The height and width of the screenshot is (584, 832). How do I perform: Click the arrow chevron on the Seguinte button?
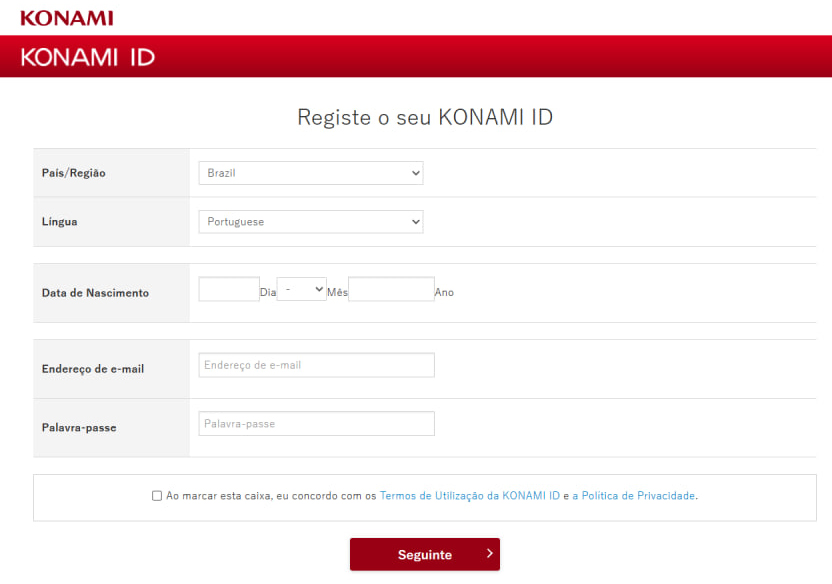click(x=489, y=553)
